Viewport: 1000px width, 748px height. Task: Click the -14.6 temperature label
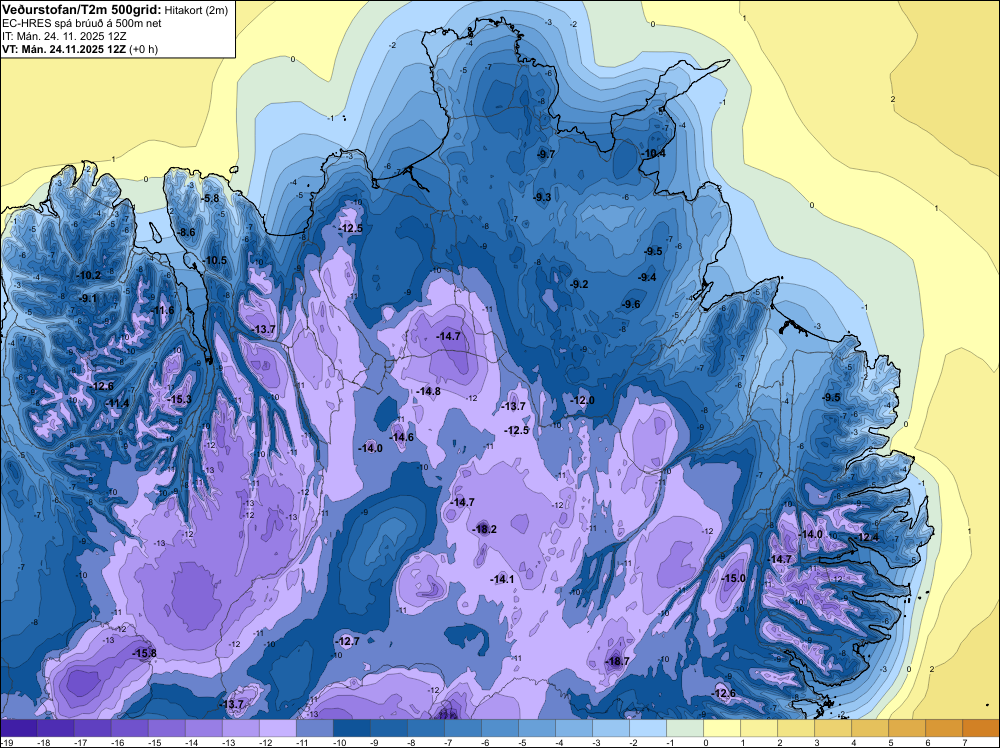[x=402, y=437]
